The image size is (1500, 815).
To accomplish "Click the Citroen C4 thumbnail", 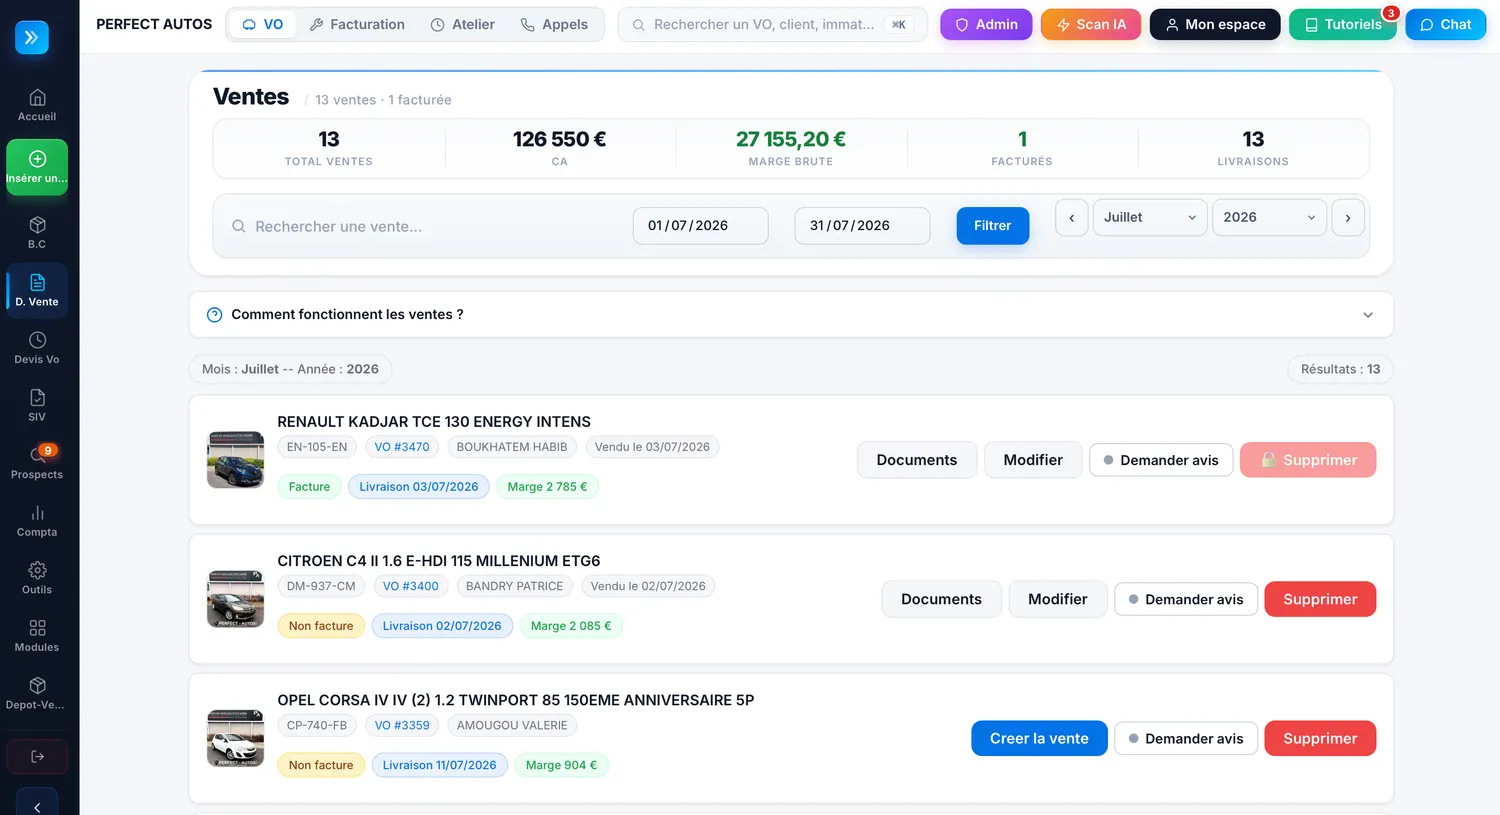I will coord(235,599).
